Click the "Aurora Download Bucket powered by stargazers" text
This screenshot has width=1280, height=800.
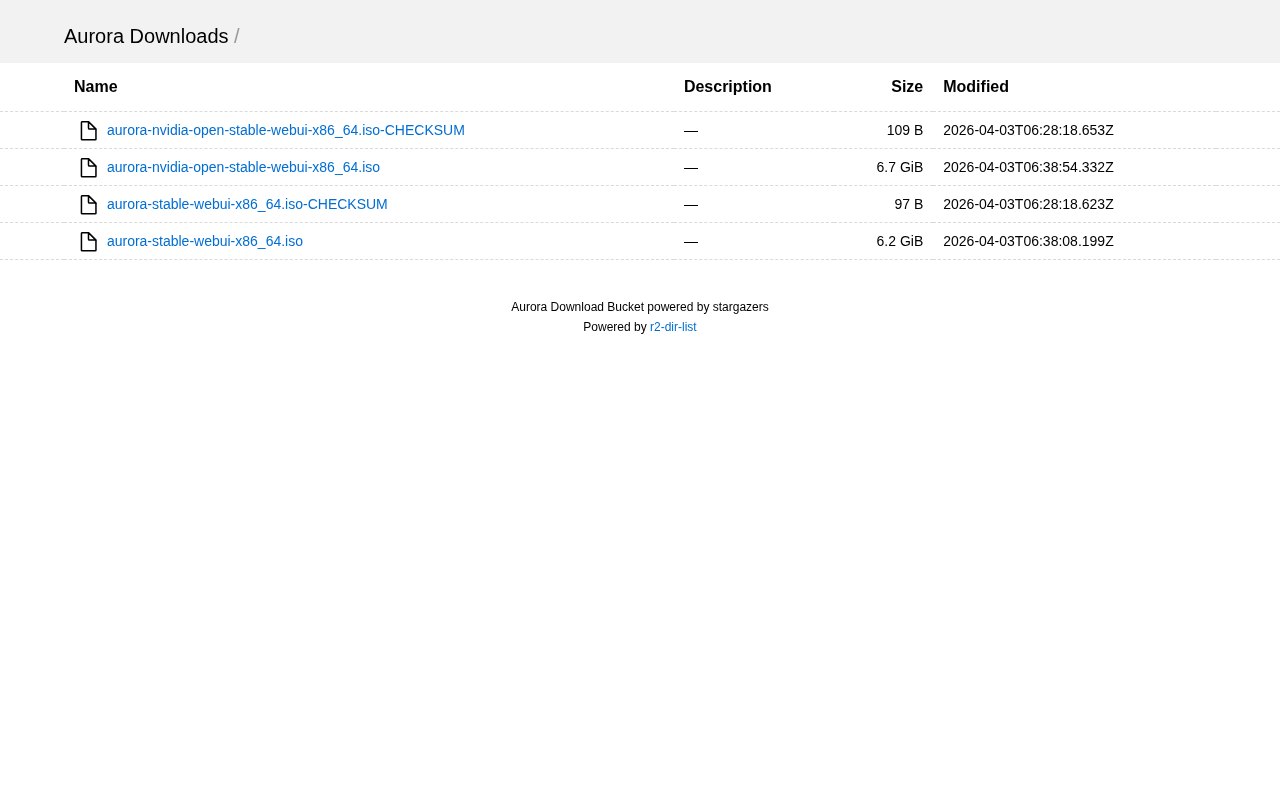point(639,307)
